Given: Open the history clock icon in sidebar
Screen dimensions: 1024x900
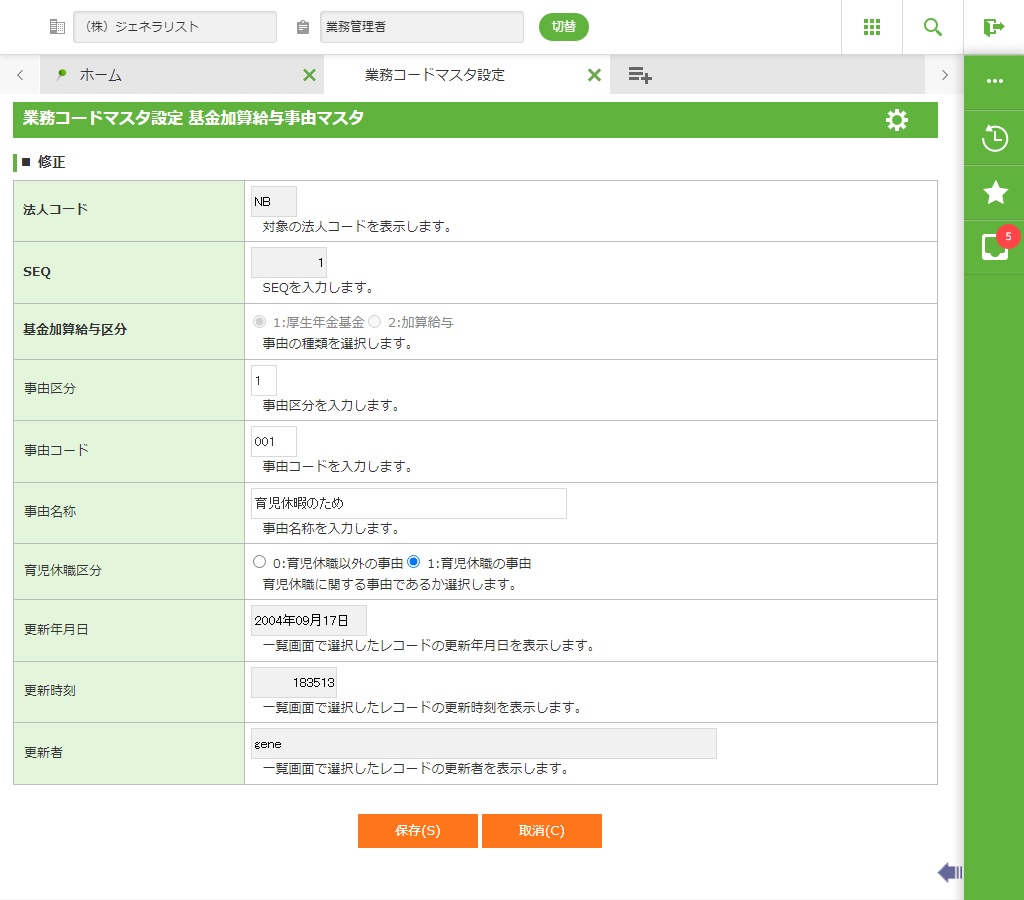Looking at the screenshot, I should 994,138.
